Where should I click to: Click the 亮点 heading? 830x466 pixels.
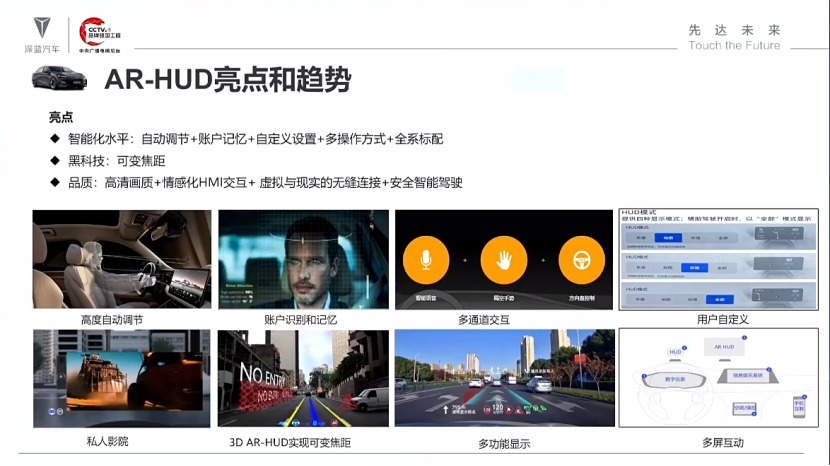61,117
